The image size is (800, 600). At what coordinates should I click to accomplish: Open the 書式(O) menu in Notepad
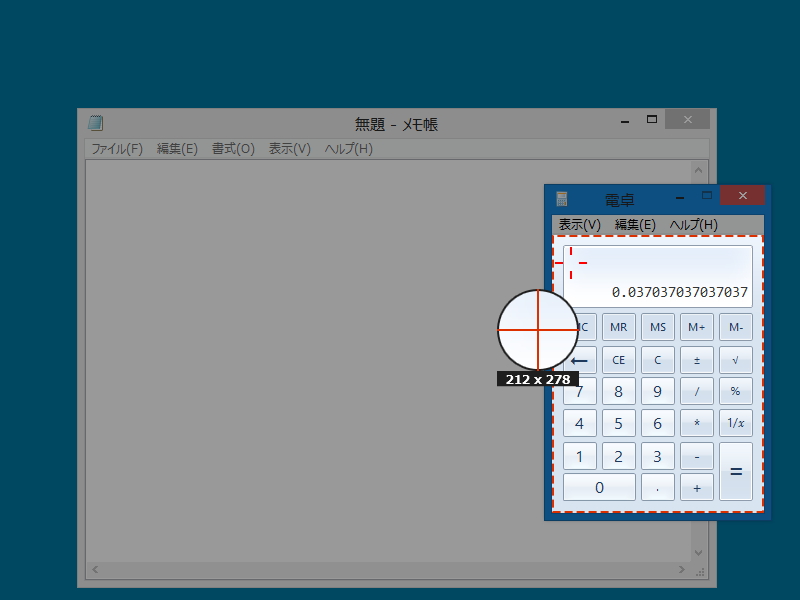[x=233, y=149]
